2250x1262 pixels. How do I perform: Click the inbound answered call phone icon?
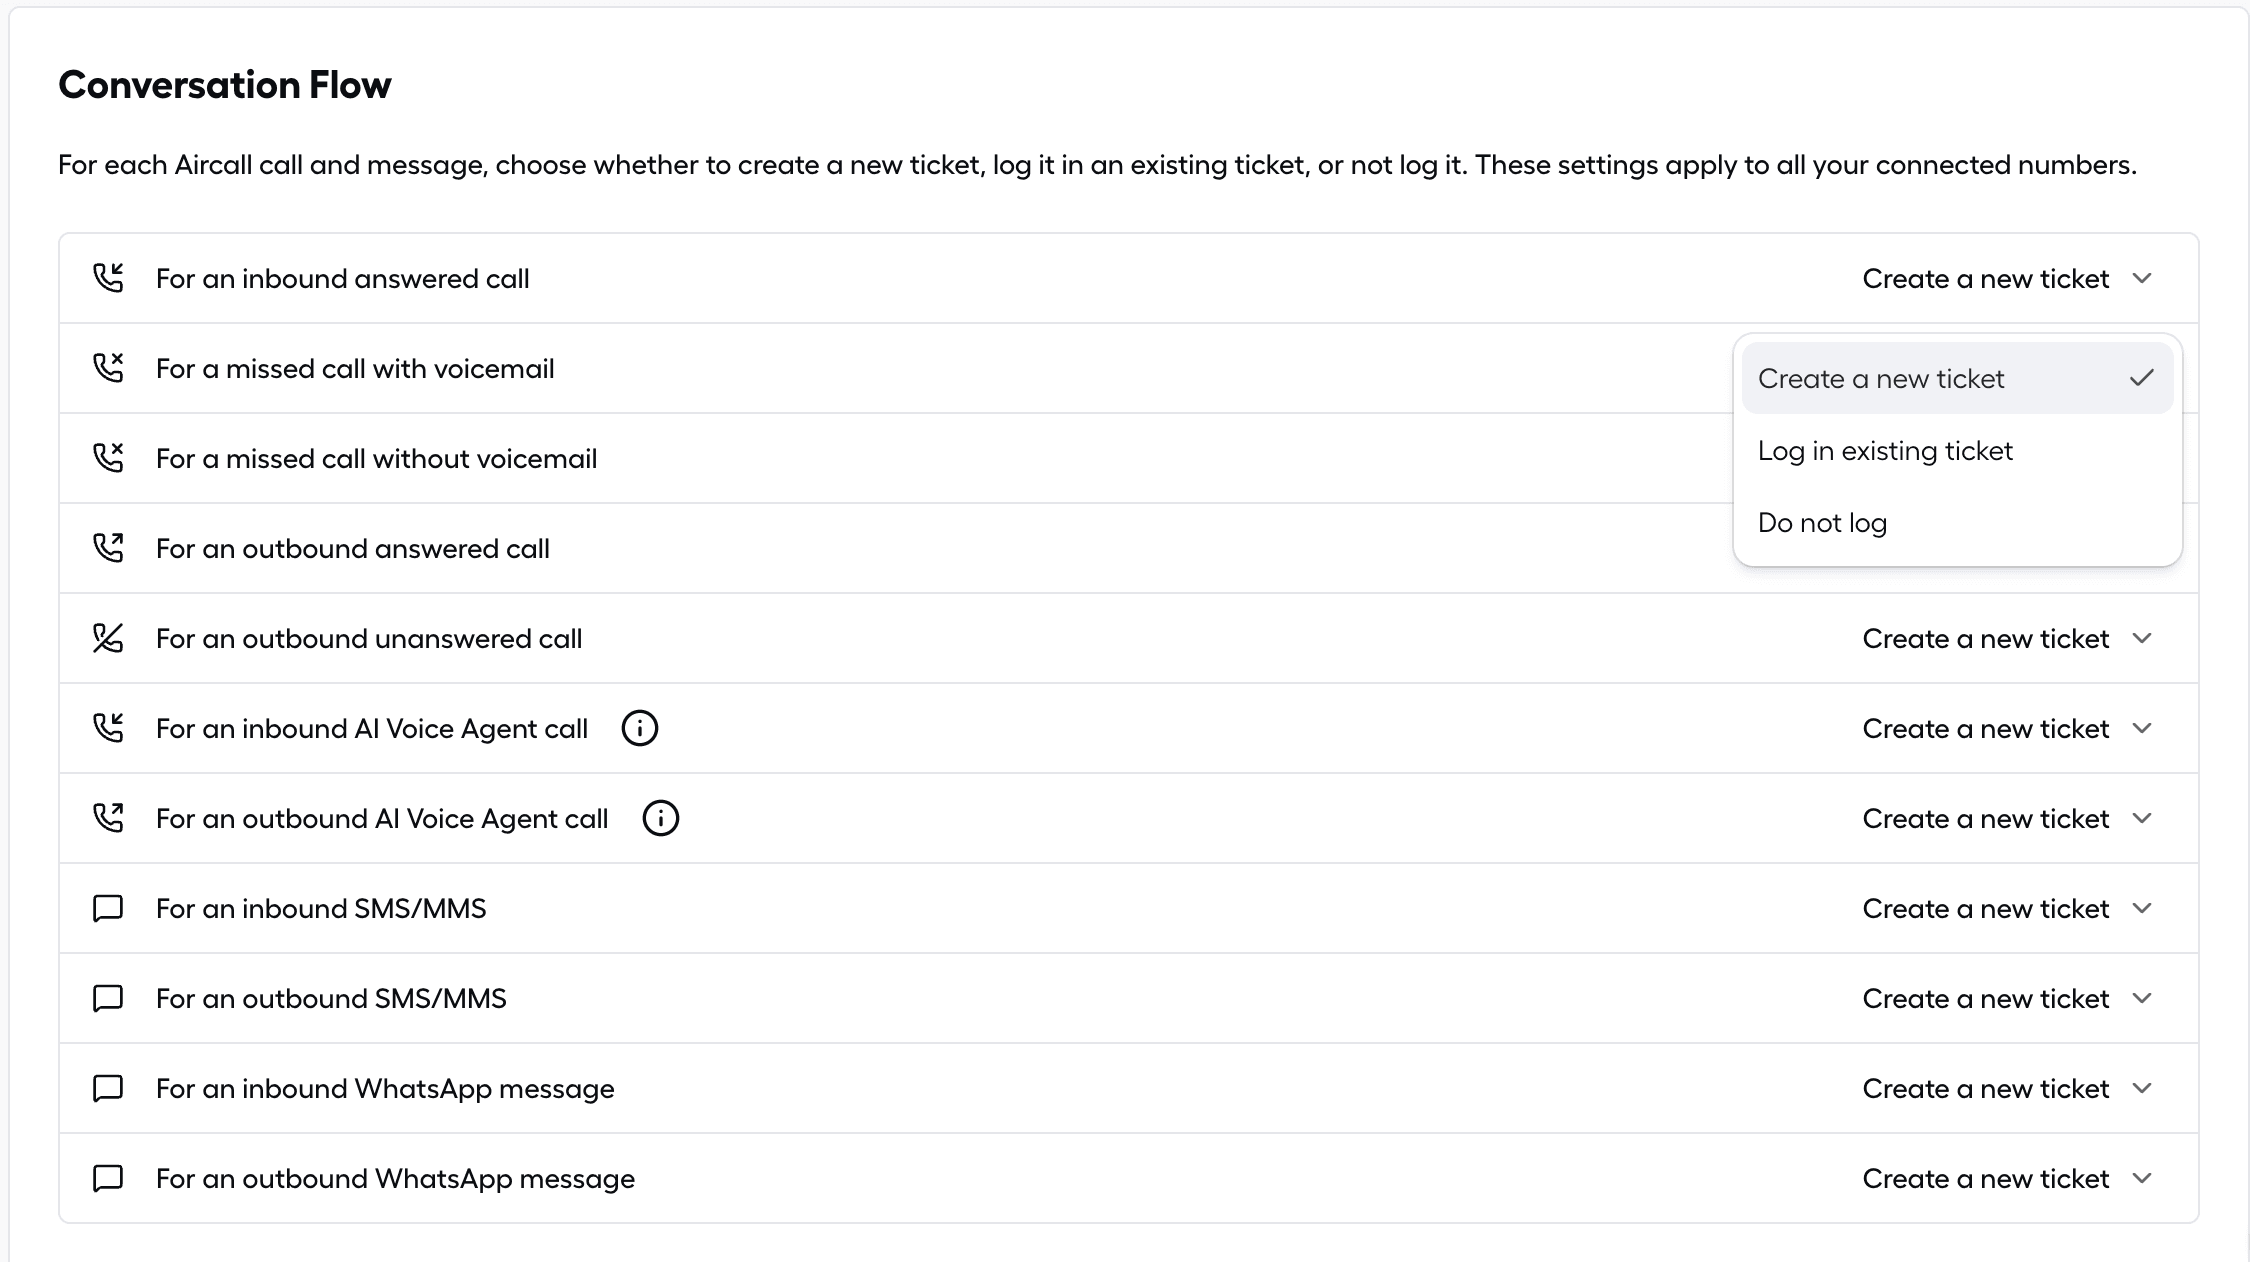tap(108, 278)
